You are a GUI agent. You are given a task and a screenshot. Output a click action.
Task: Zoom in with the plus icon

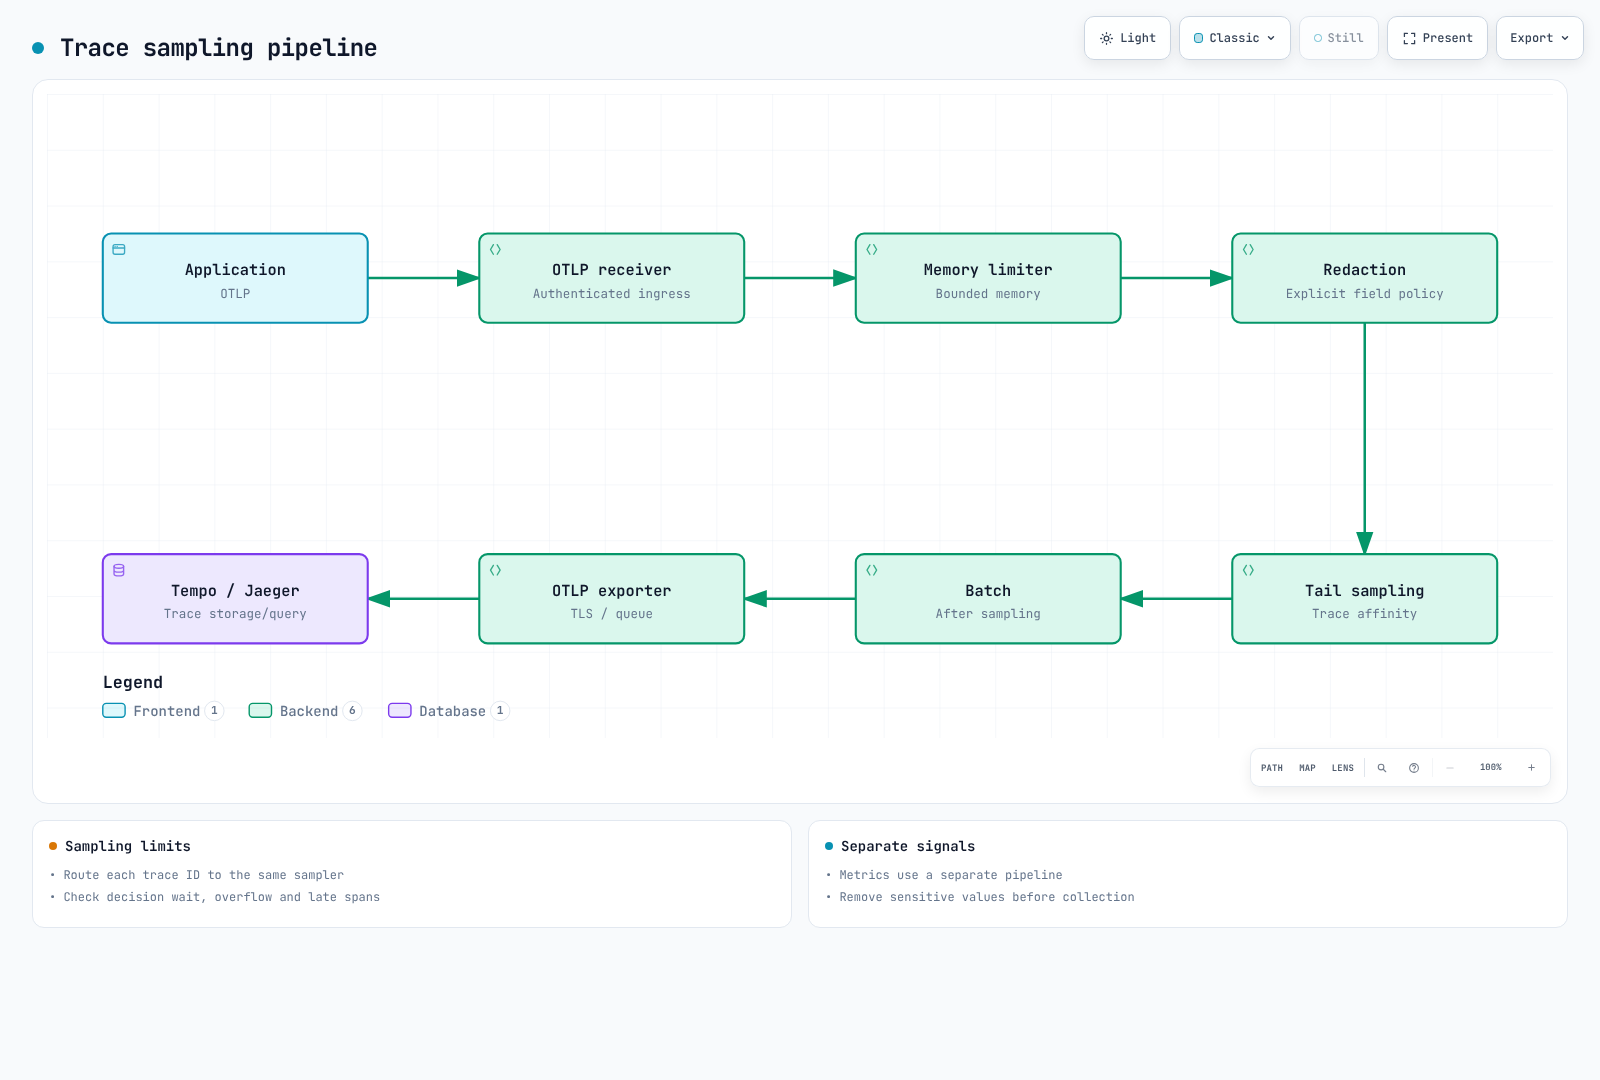1531,768
